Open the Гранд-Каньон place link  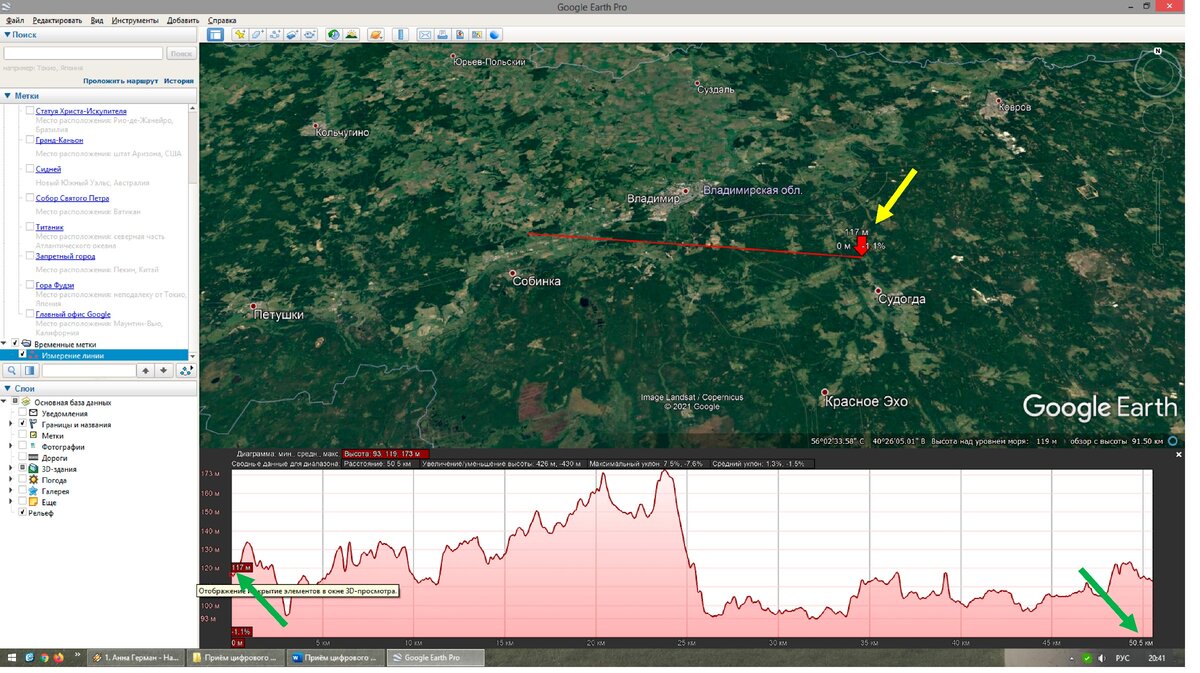[x=59, y=140]
